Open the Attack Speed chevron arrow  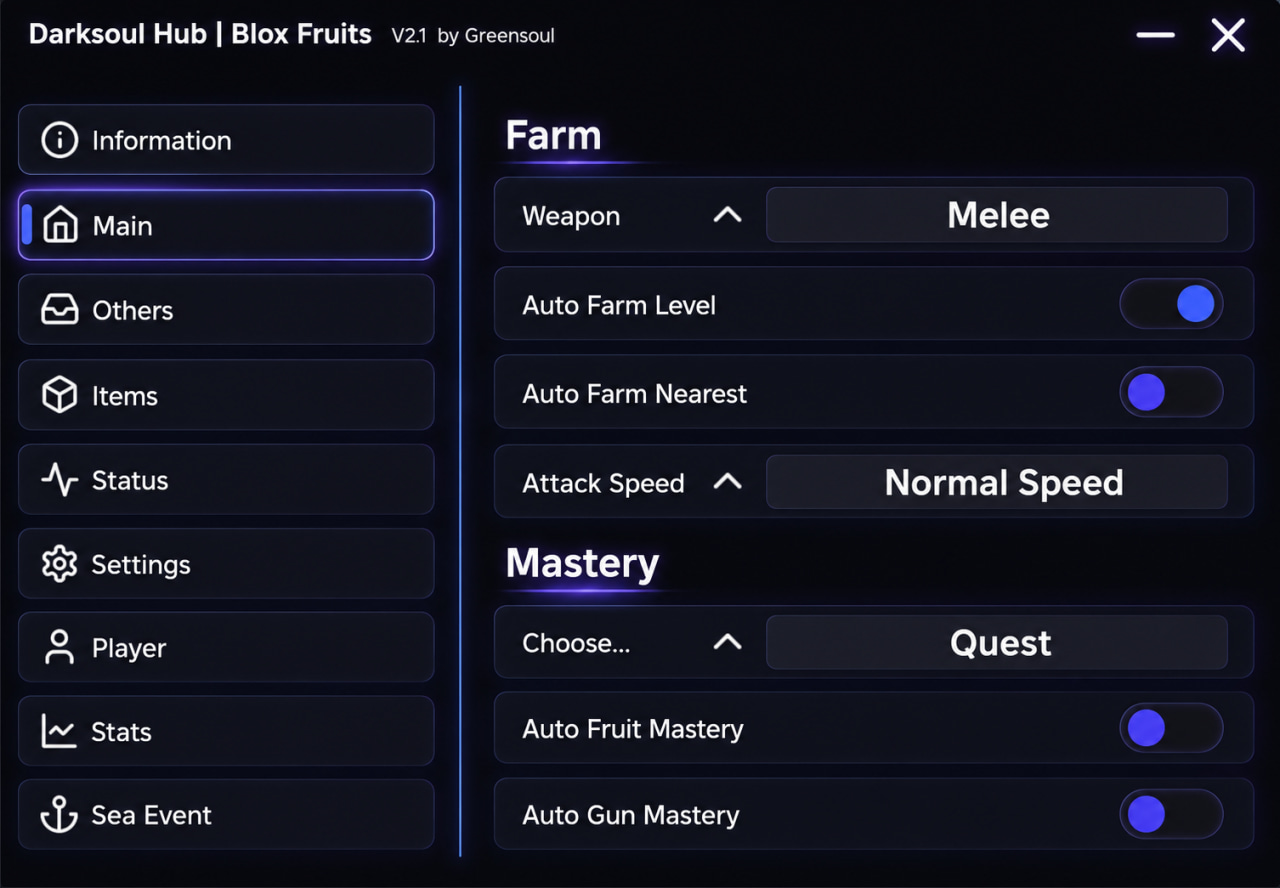tap(727, 482)
